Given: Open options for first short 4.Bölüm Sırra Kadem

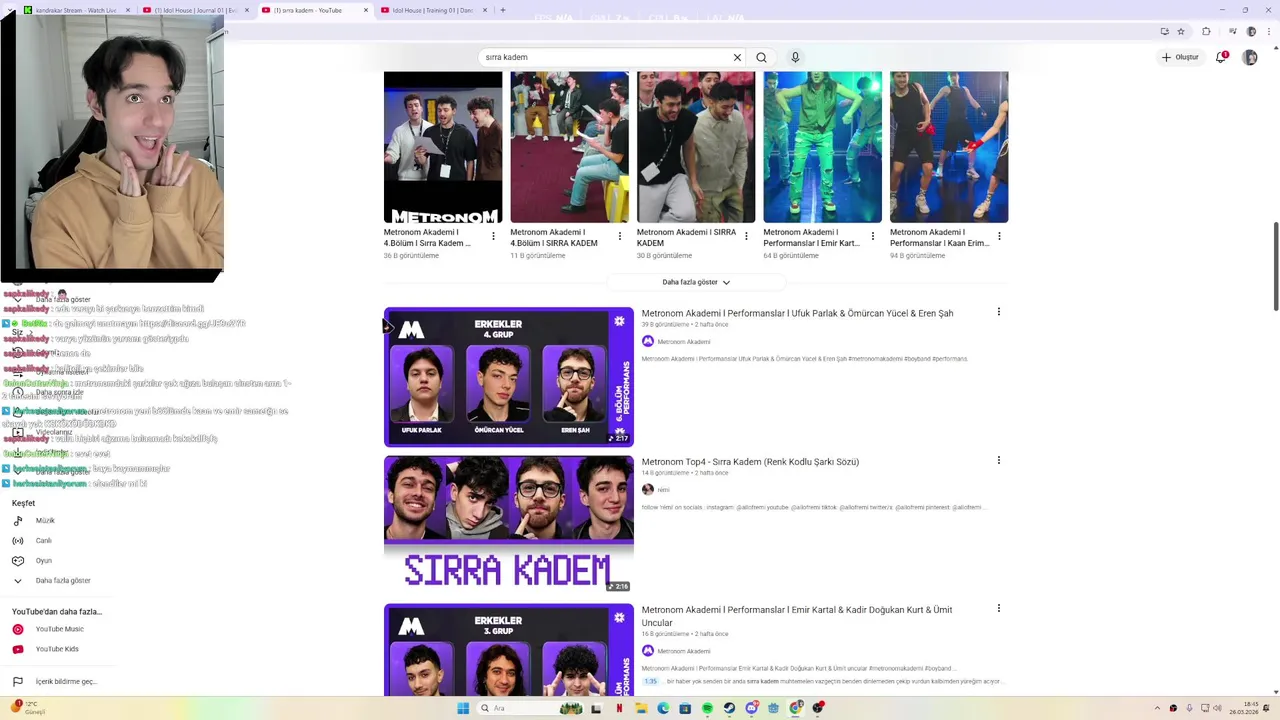Looking at the screenshot, I should click(493, 236).
